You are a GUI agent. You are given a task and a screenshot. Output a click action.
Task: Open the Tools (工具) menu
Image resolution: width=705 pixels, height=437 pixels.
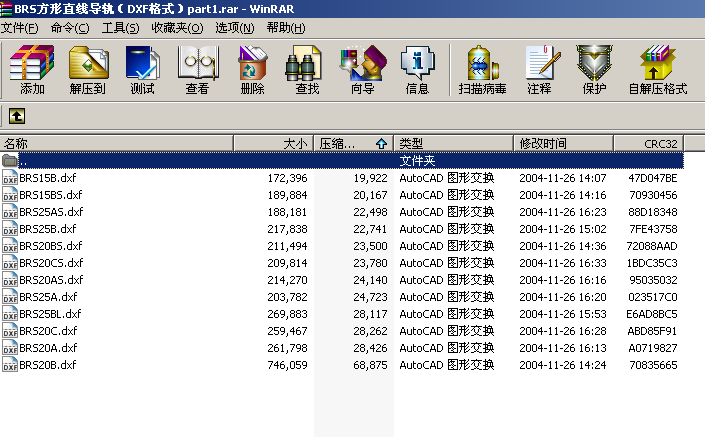(x=120, y=28)
